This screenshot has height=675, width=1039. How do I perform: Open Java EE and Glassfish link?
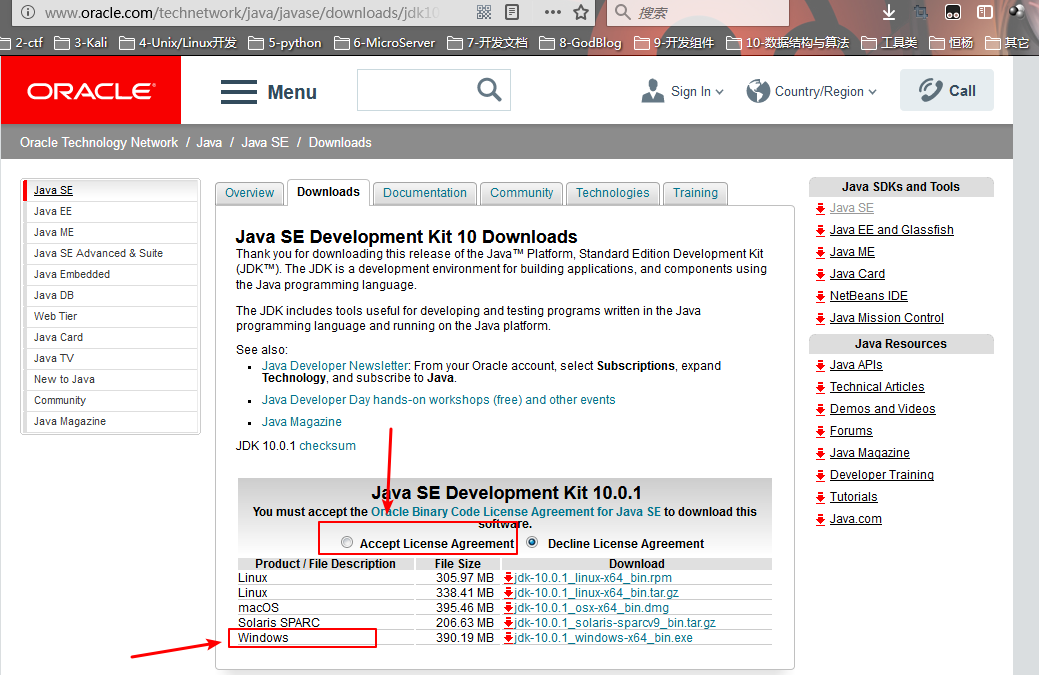point(891,230)
